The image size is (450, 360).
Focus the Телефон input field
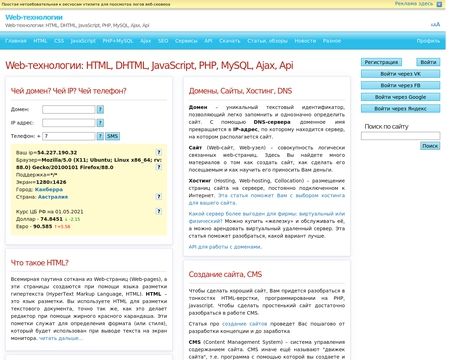(x=69, y=136)
